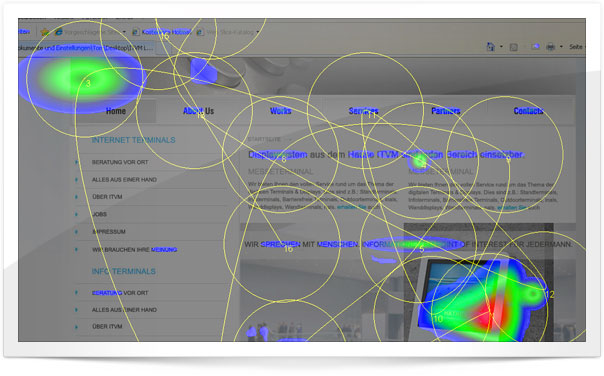Viewport: 604px width, 376px height.
Task: Open the Services navigation item
Action: coord(363,111)
